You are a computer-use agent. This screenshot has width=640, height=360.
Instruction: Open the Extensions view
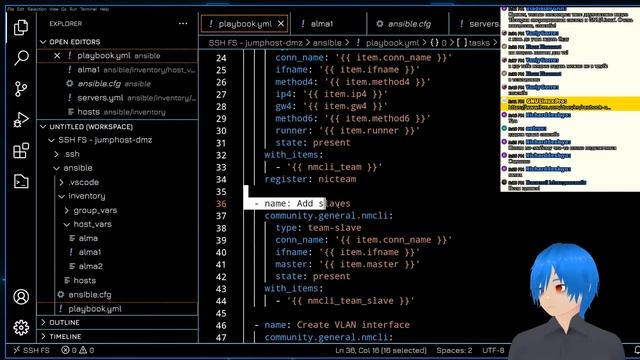coord(21,151)
